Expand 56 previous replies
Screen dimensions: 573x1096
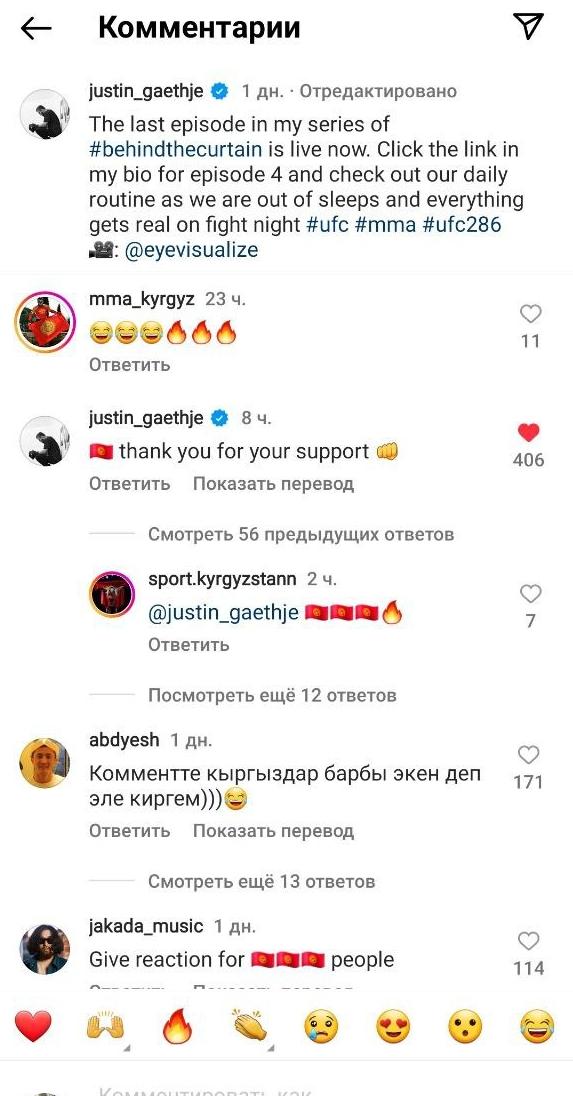click(x=301, y=535)
